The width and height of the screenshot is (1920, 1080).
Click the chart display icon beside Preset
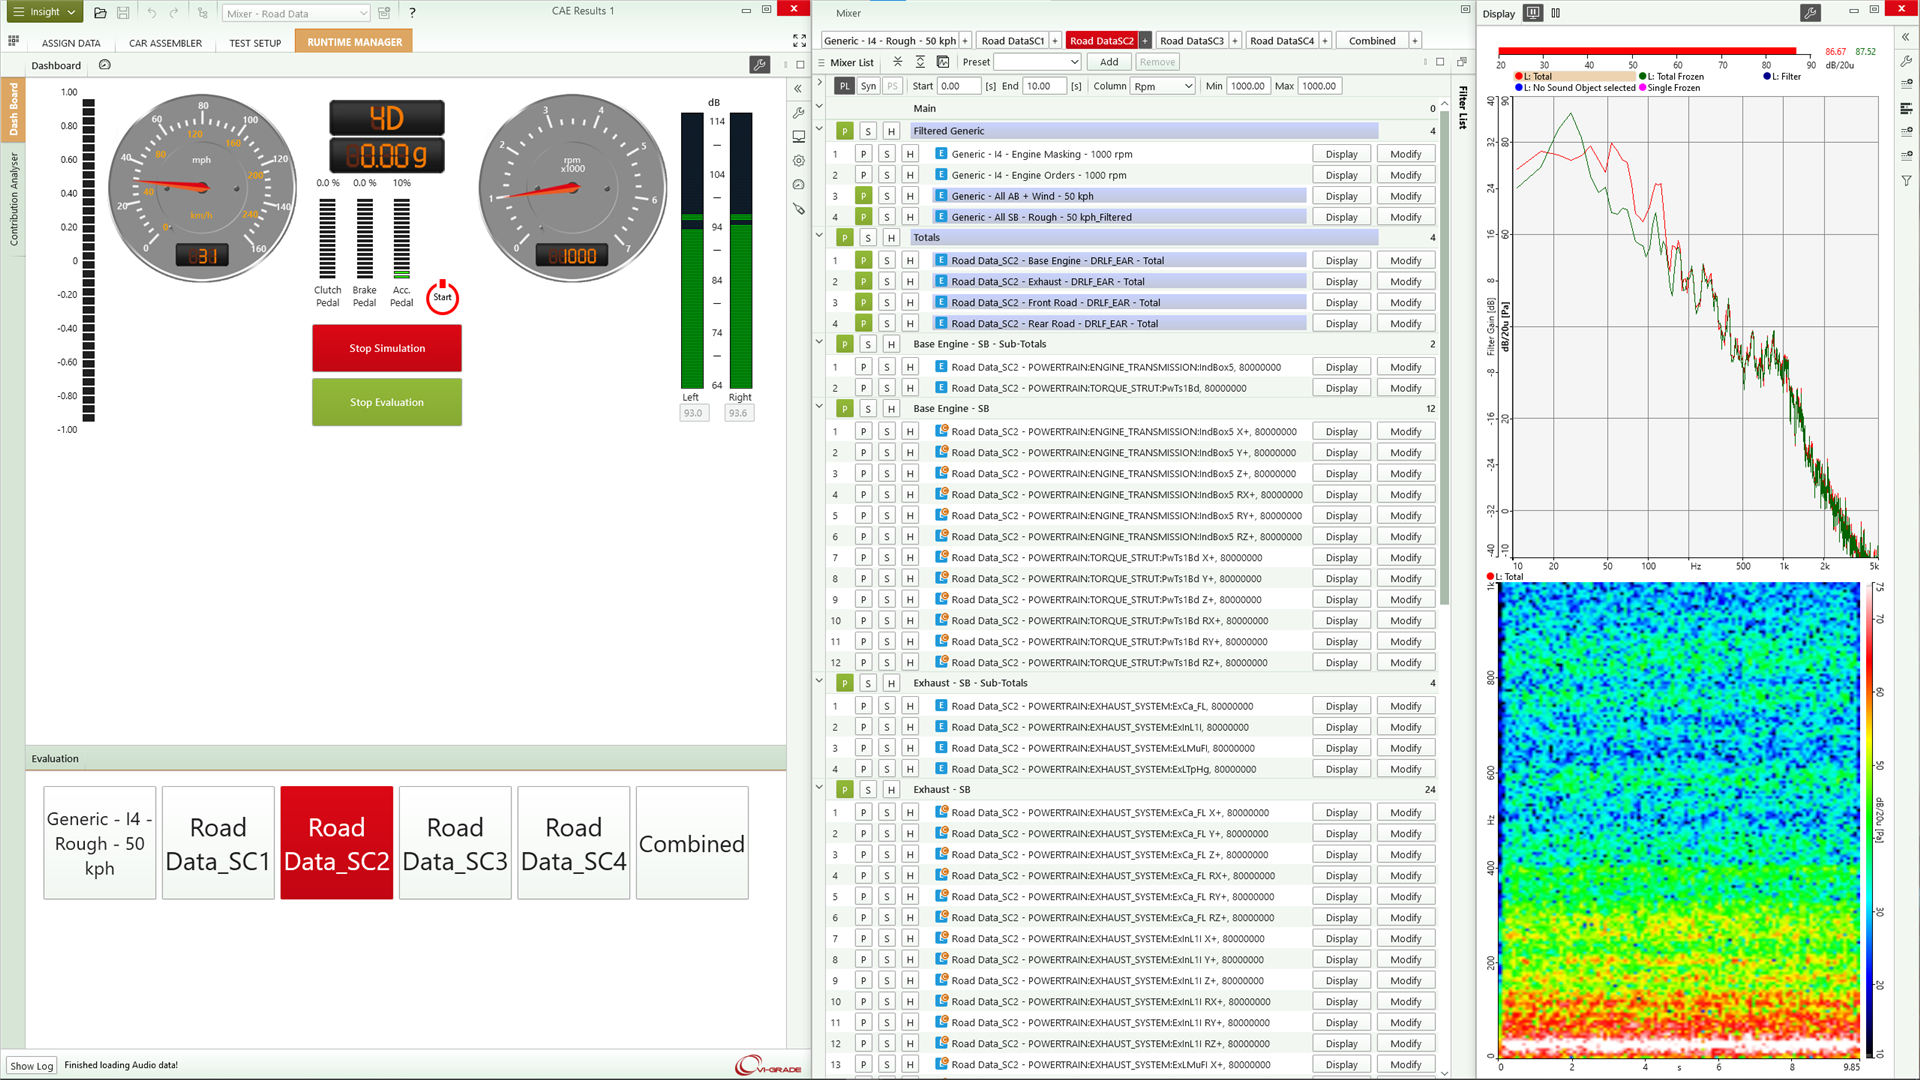(943, 62)
